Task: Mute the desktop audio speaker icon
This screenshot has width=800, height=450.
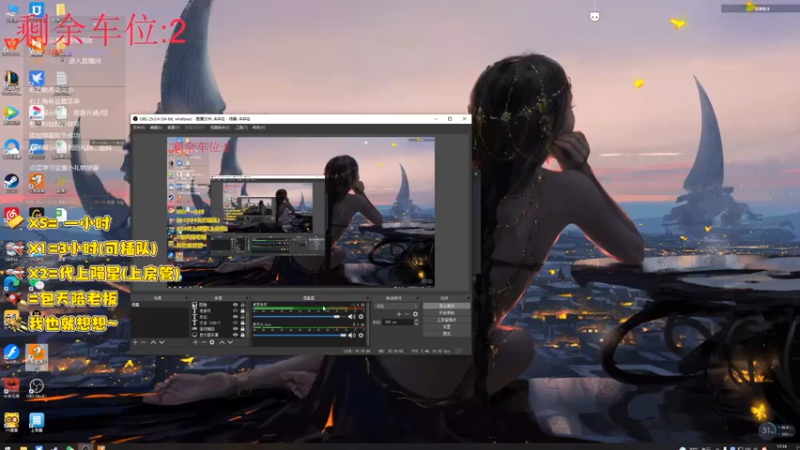Action: point(351,316)
